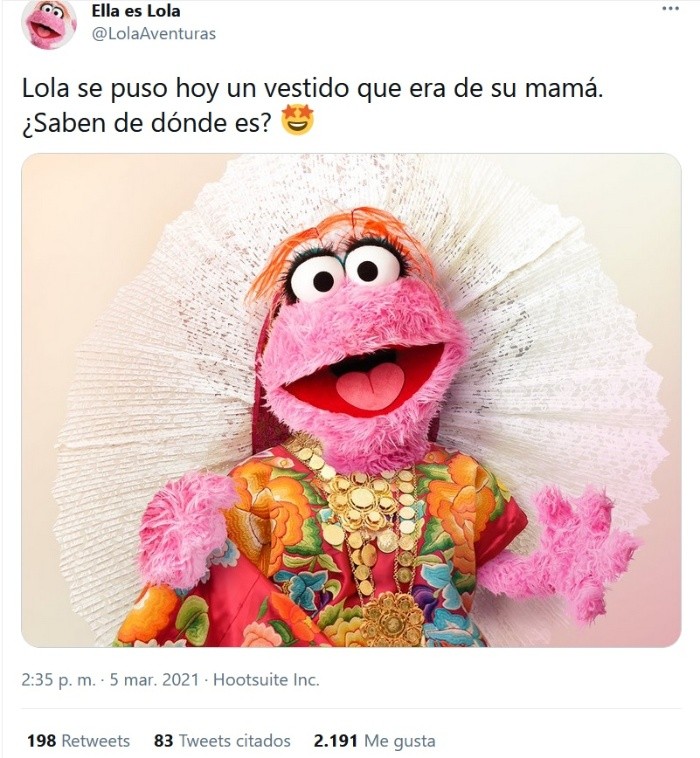Open the photo of Lola in the floral dress
Screen dimensions: 700x758
click(351, 400)
